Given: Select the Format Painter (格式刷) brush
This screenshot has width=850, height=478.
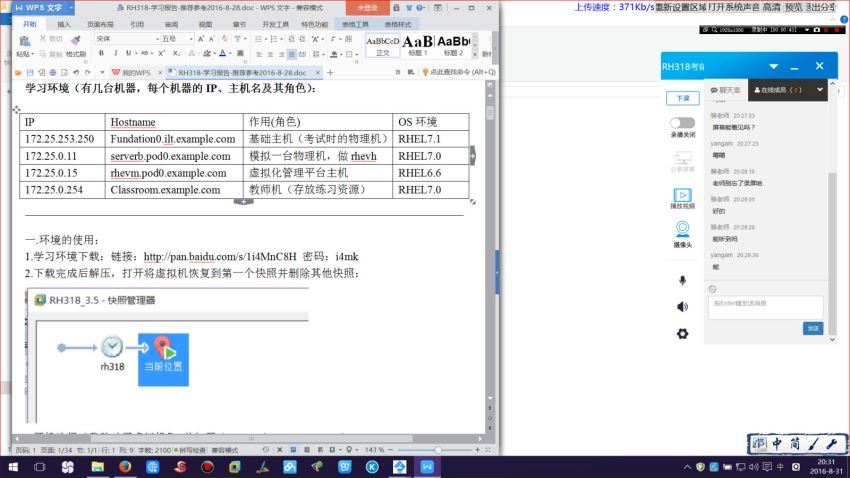Looking at the screenshot, I should pos(75,40).
